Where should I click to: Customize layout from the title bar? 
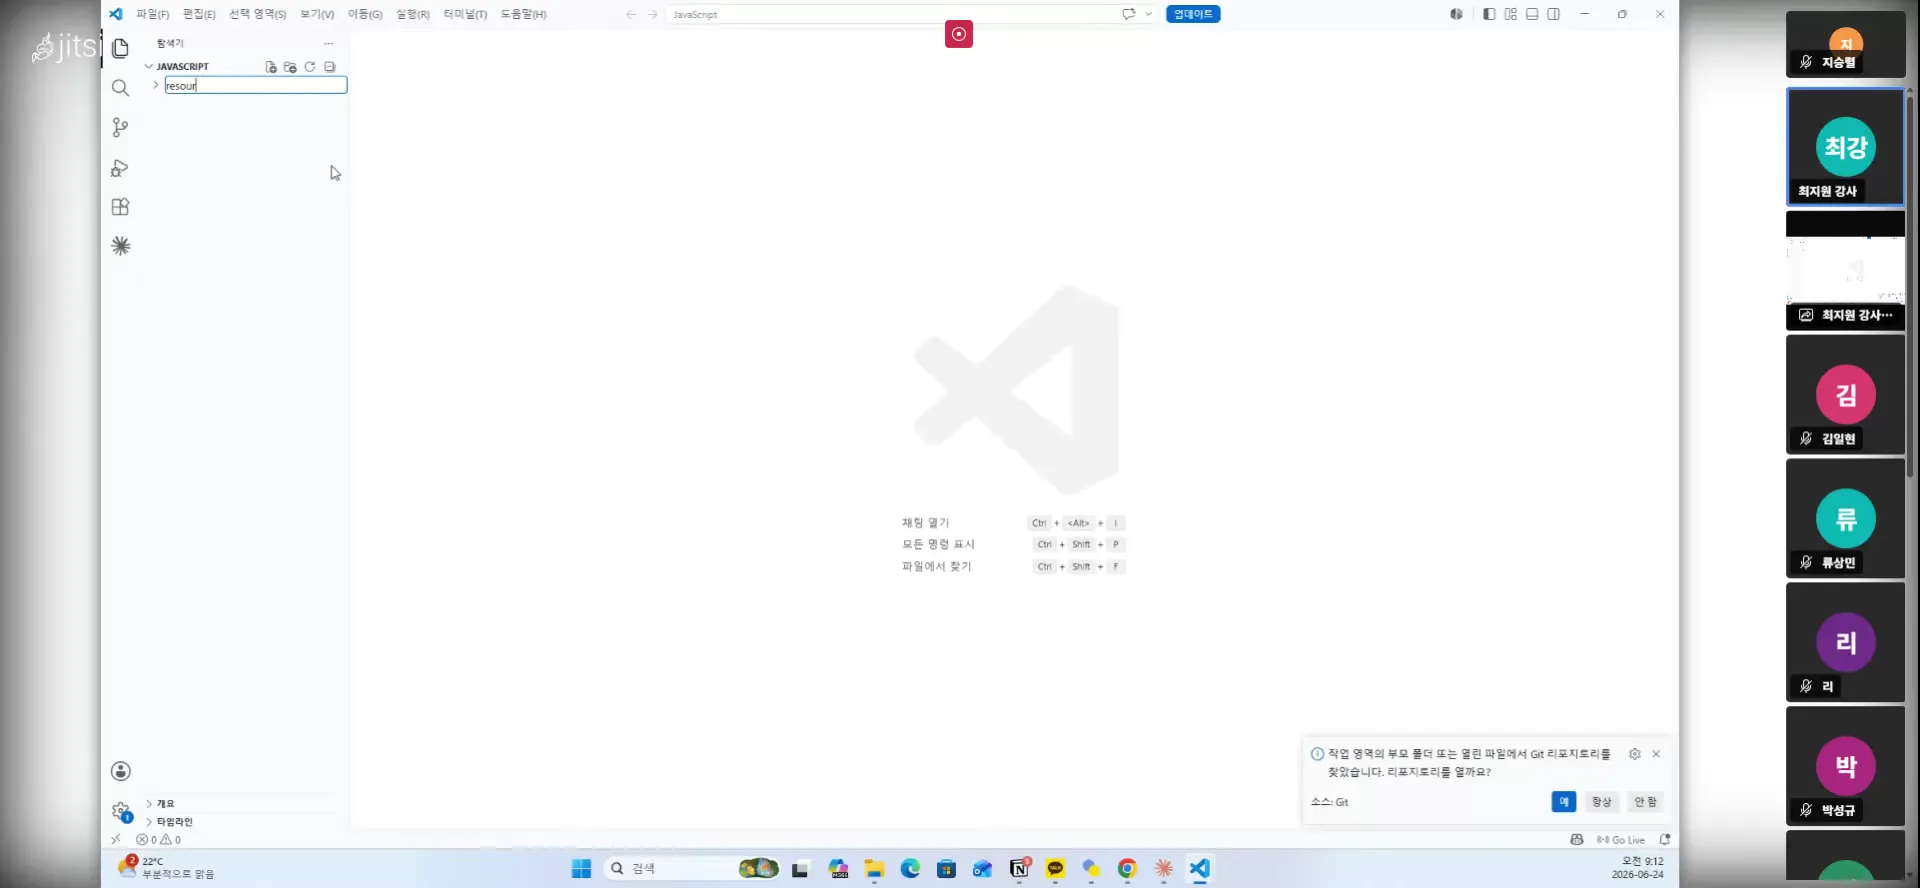coord(1511,14)
